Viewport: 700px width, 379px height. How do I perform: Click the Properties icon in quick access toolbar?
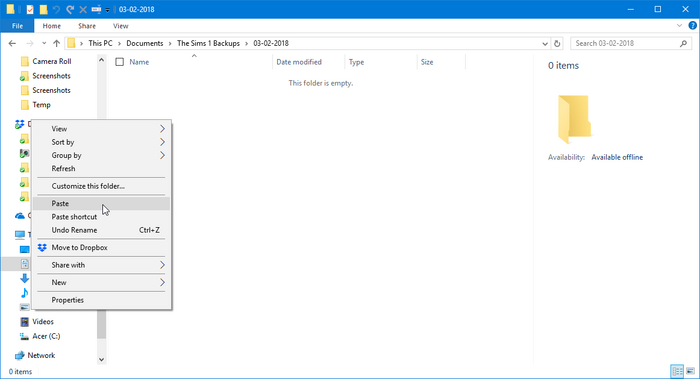[x=30, y=9]
